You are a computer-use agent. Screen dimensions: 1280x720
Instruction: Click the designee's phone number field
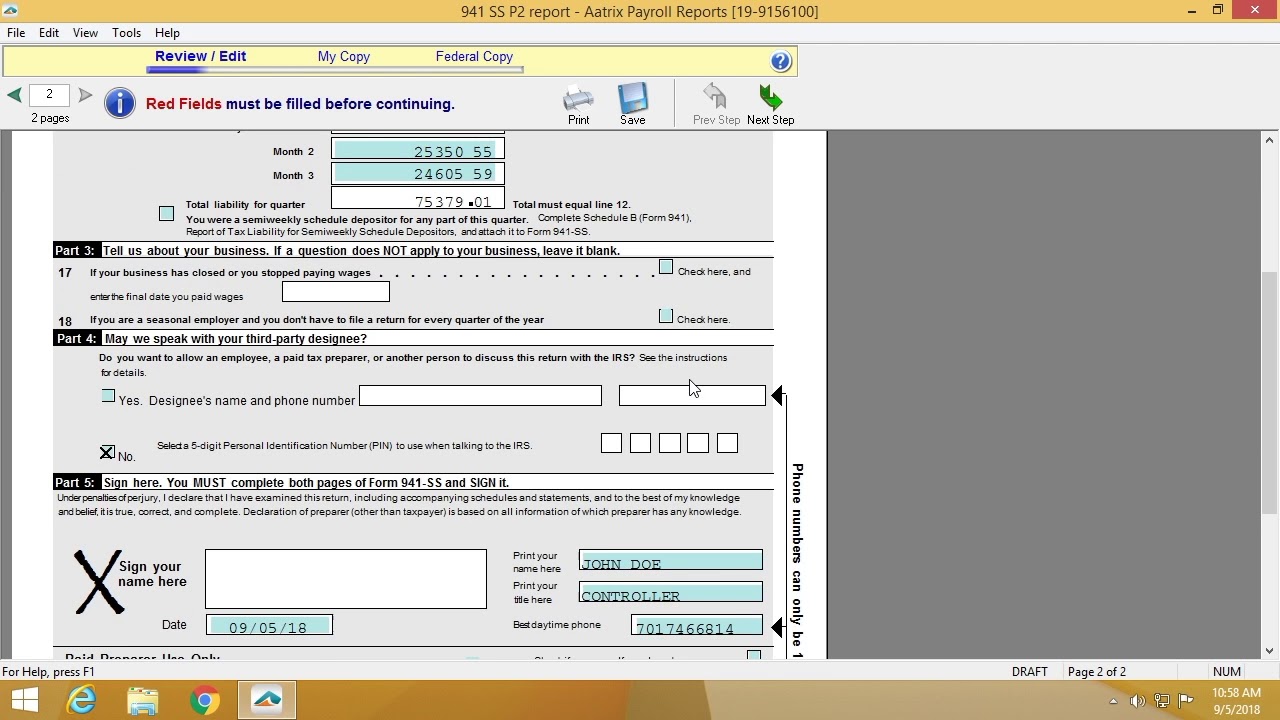(692, 396)
